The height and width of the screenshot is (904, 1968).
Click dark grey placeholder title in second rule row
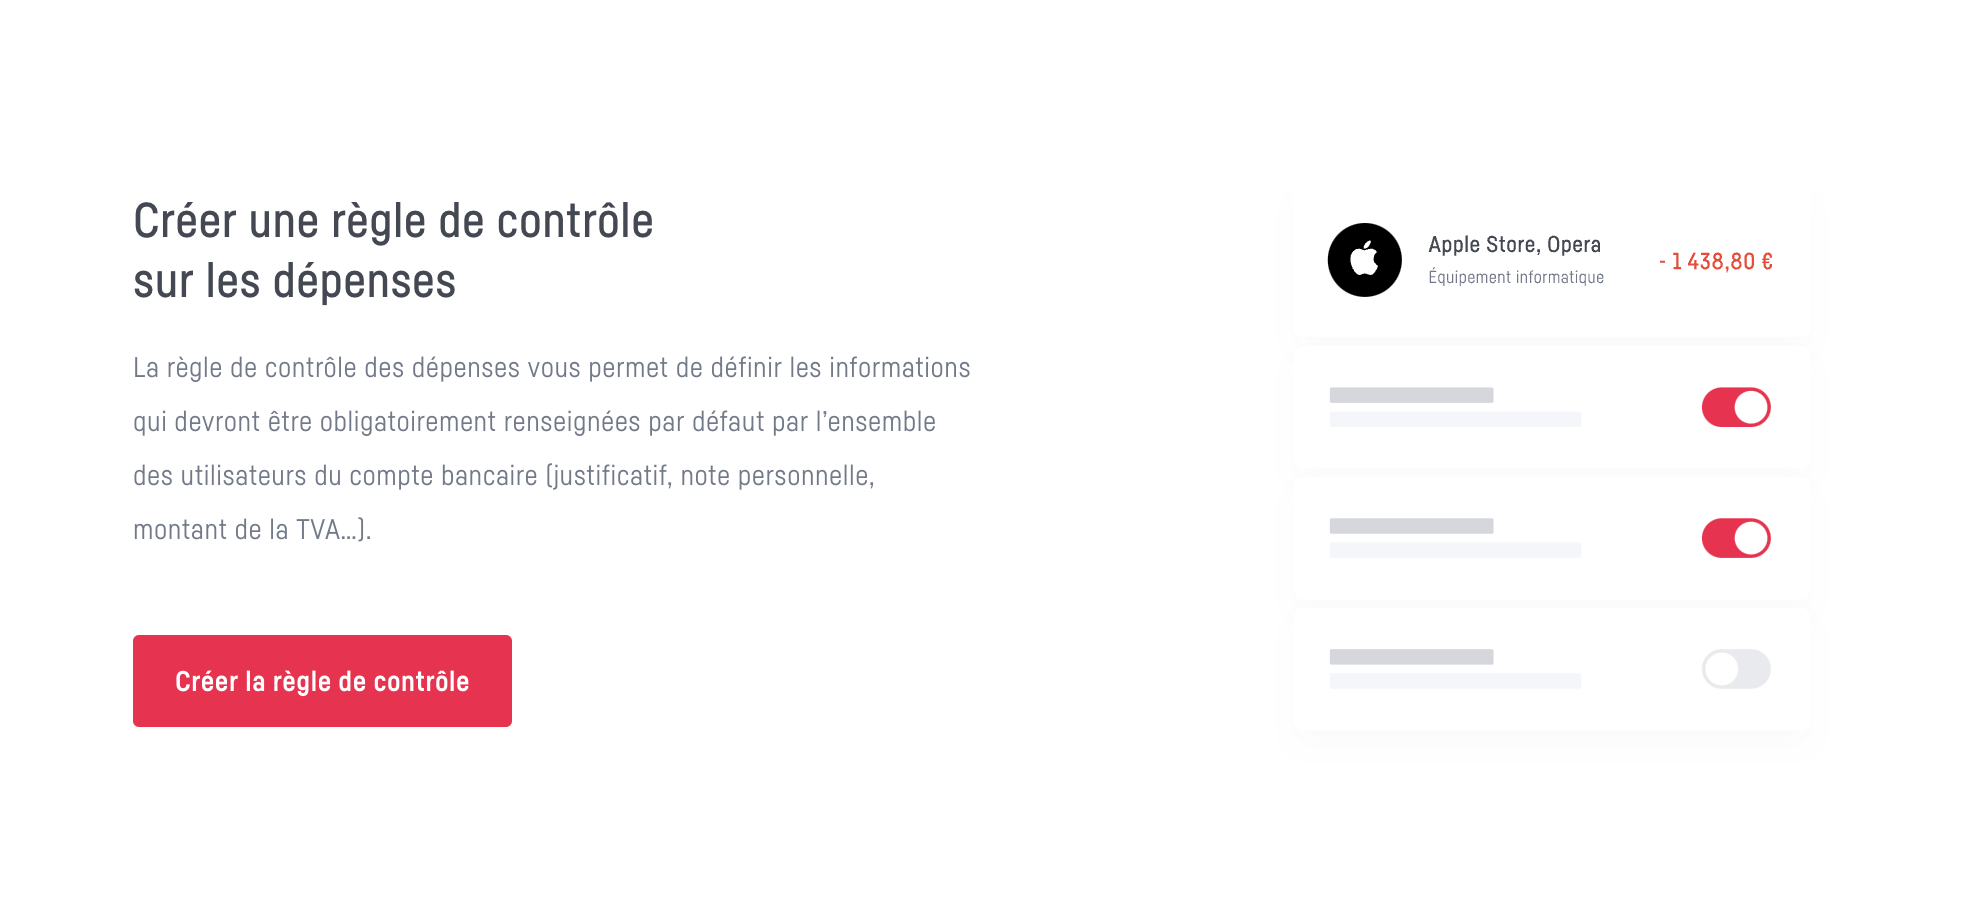coord(1411,526)
